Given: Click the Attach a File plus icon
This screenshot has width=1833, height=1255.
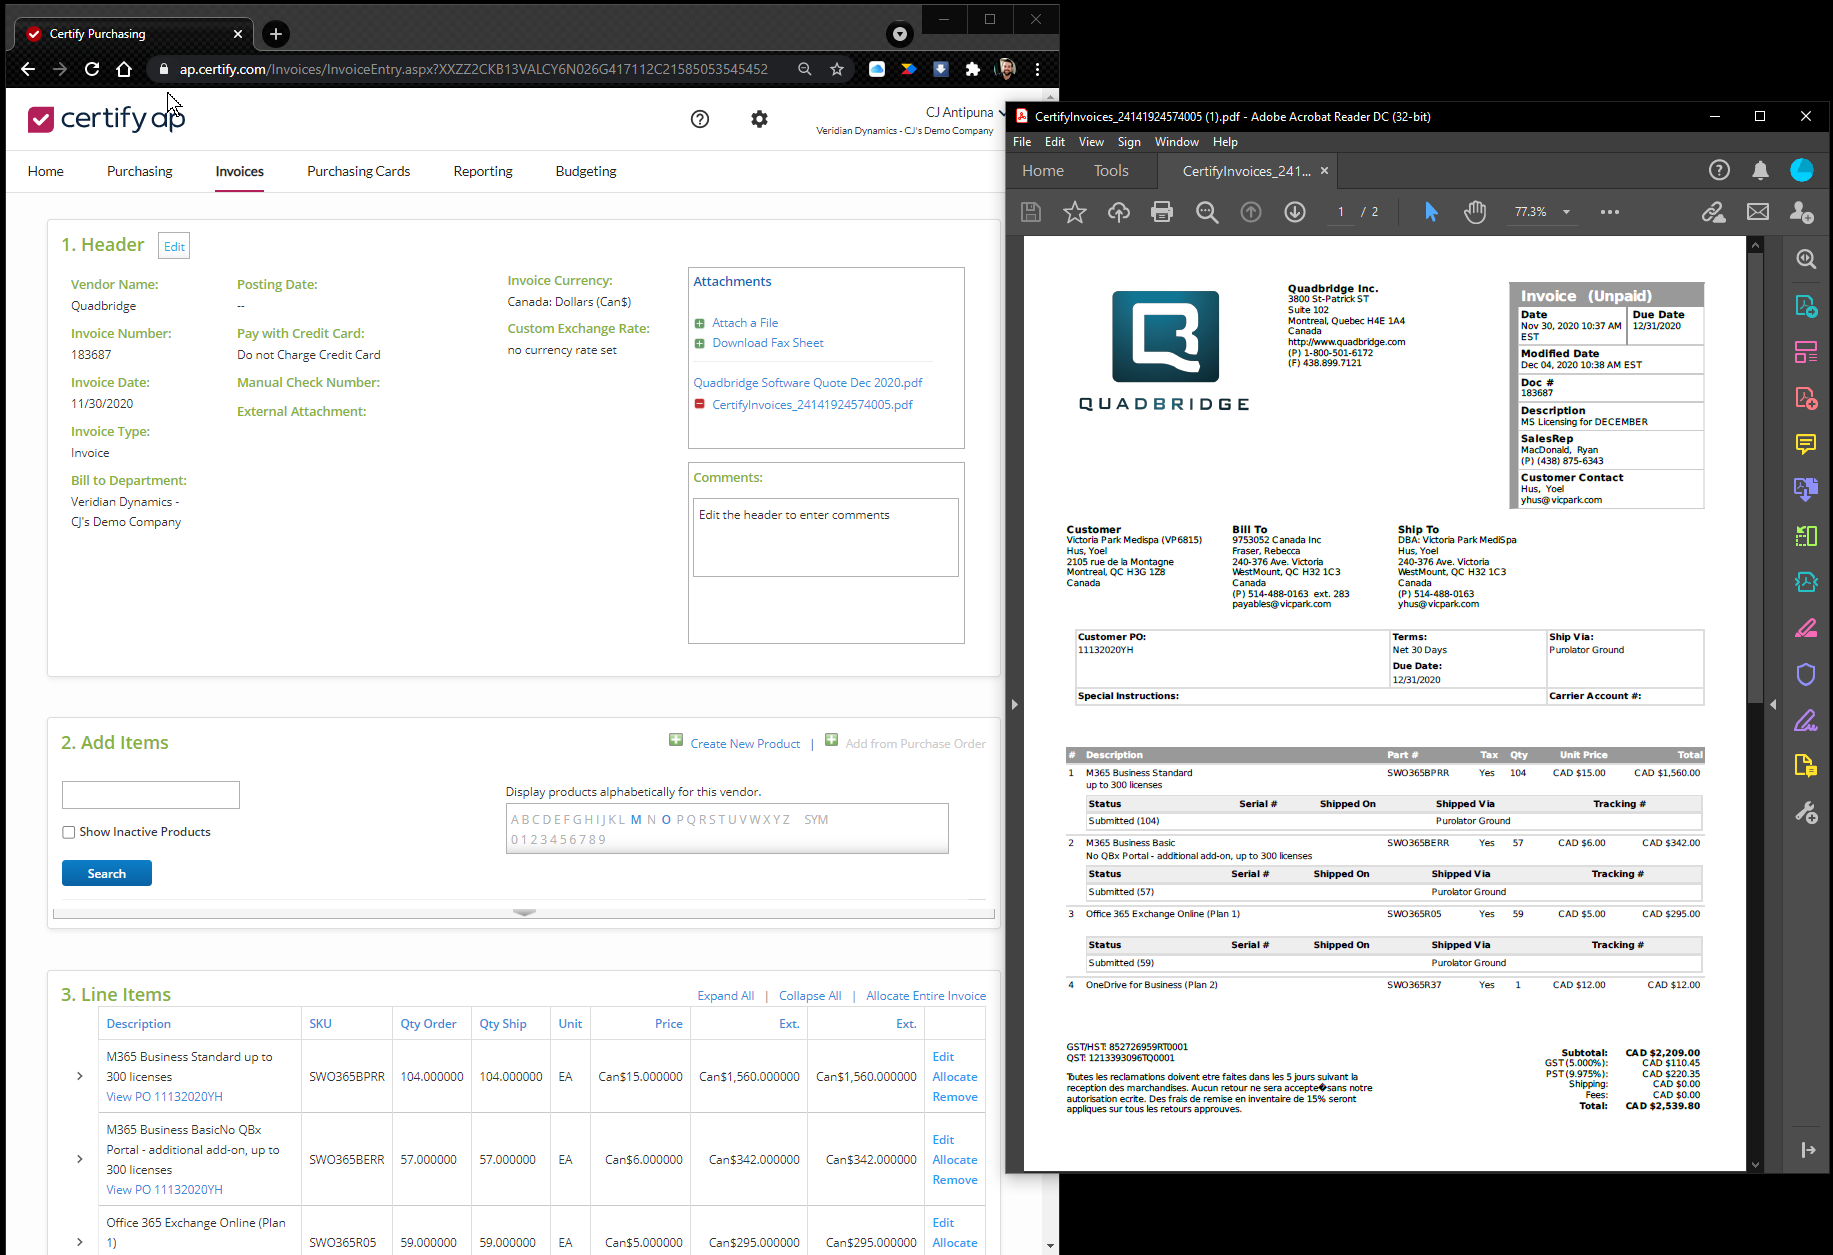Looking at the screenshot, I should (700, 323).
